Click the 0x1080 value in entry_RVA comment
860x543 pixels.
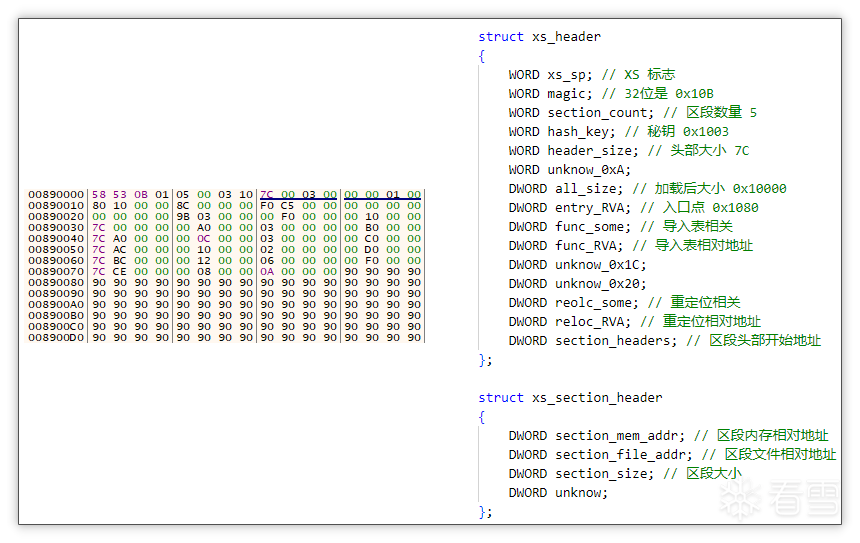735,208
